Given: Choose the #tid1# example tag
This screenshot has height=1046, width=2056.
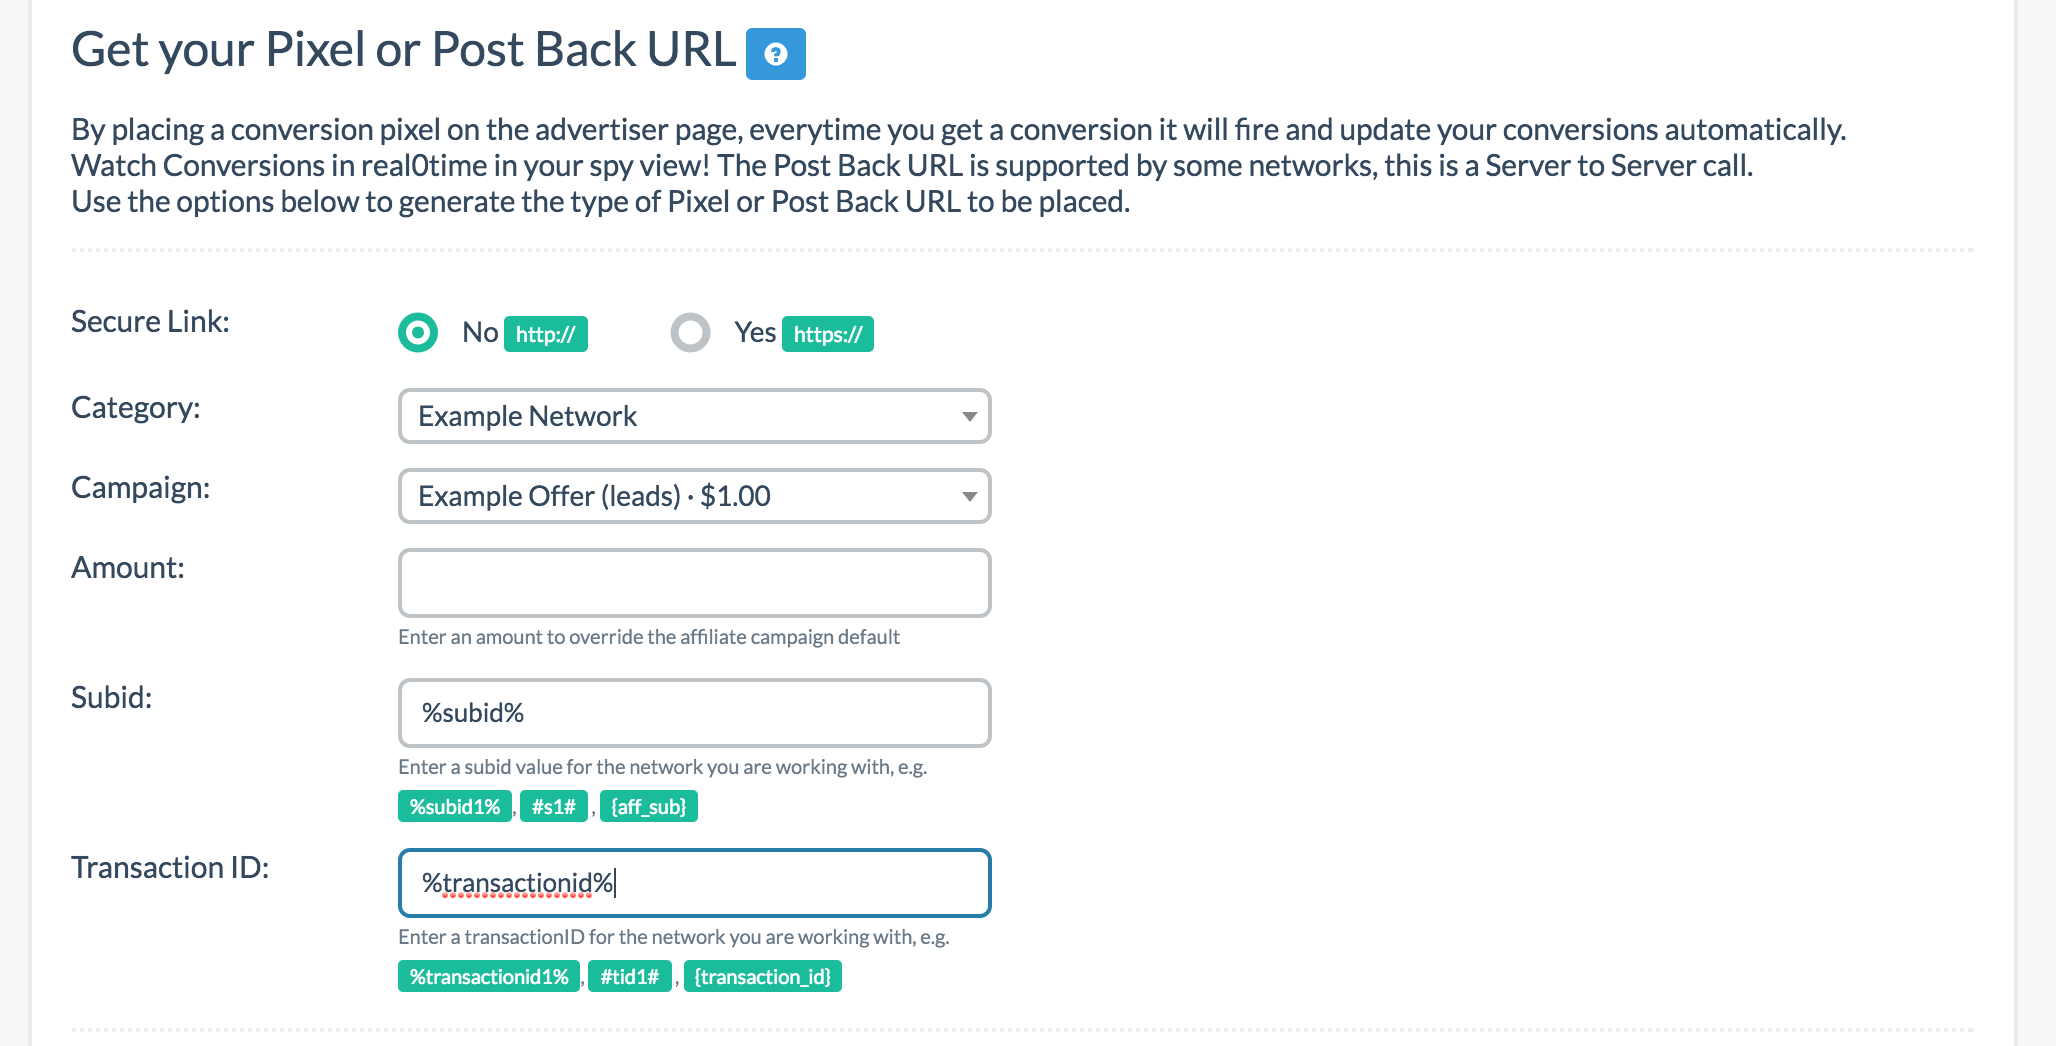Looking at the screenshot, I should [x=629, y=977].
